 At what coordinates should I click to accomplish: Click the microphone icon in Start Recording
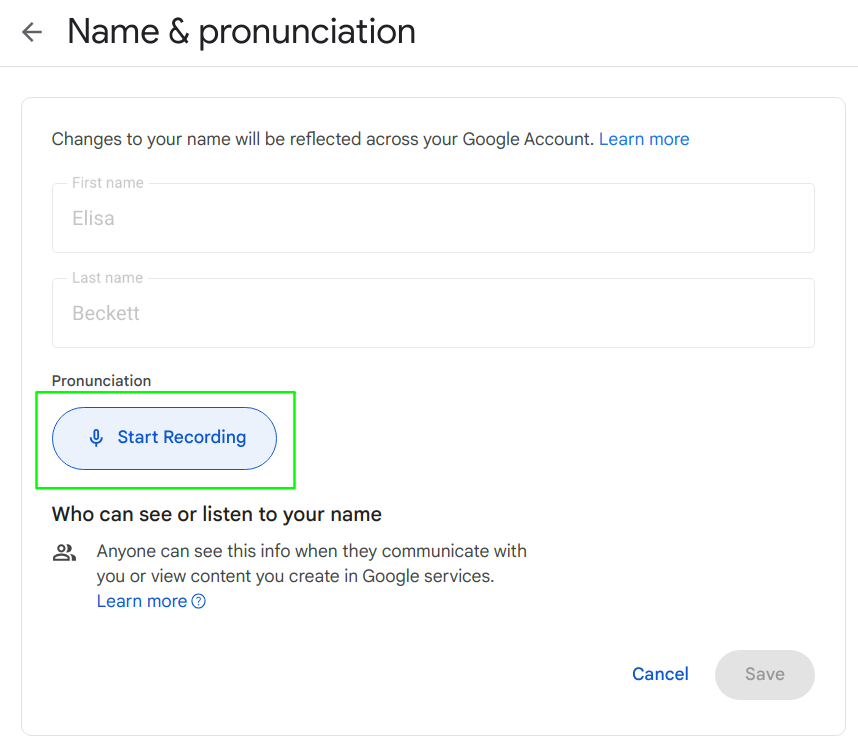tap(96, 438)
